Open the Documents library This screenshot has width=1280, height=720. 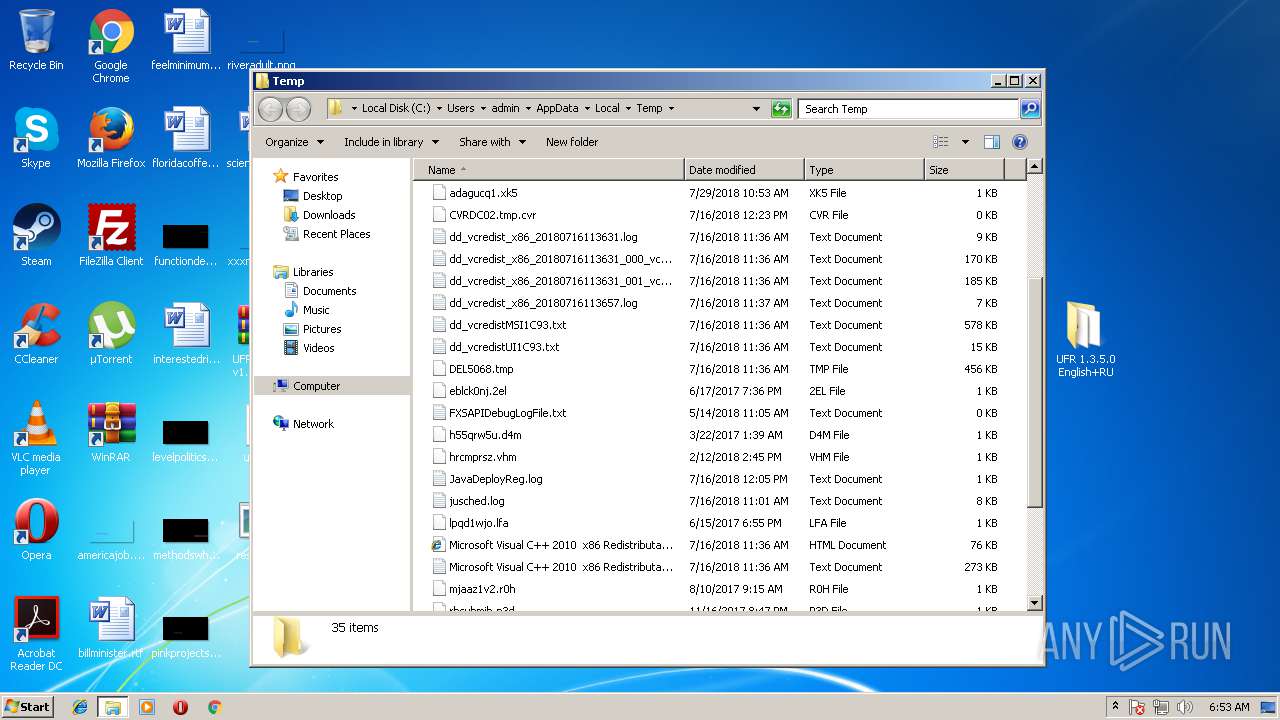click(329, 291)
